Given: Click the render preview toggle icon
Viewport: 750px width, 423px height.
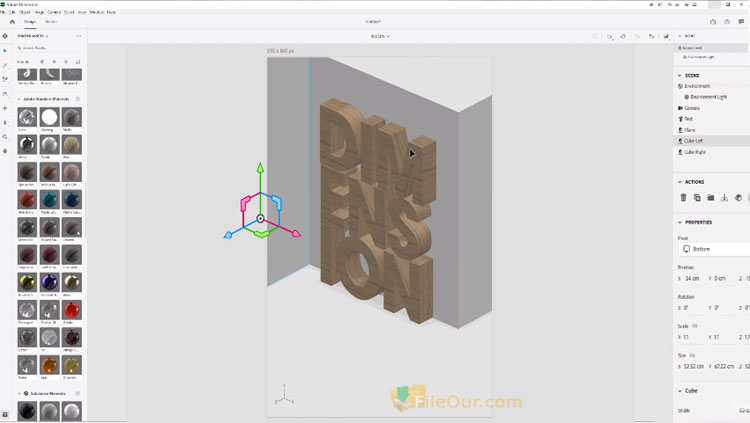Looking at the screenshot, I should click(x=666, y=36).
